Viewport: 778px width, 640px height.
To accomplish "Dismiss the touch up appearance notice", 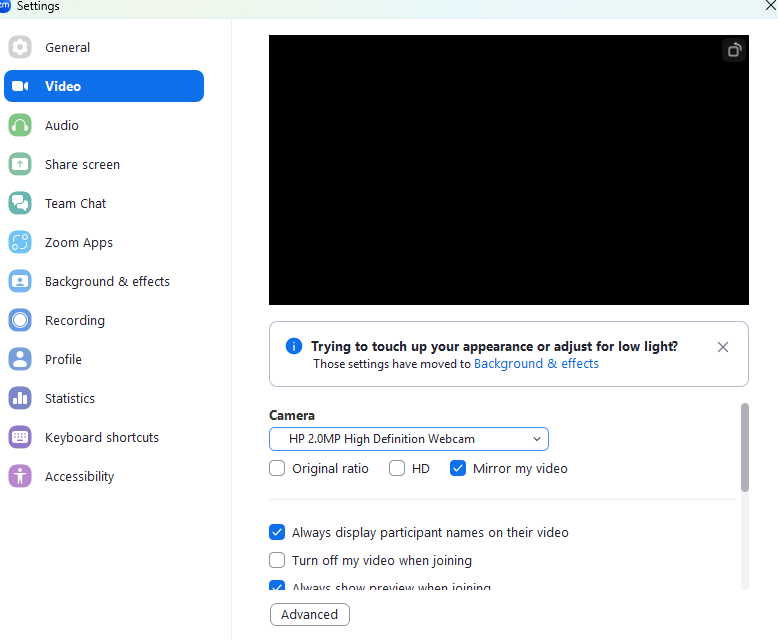I will pyautogui.click(x=722, y=347).
